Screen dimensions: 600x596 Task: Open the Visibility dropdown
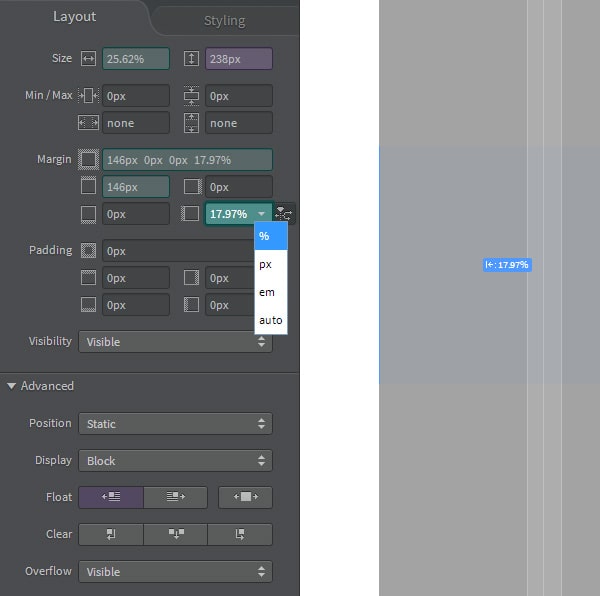pos(175,342)
